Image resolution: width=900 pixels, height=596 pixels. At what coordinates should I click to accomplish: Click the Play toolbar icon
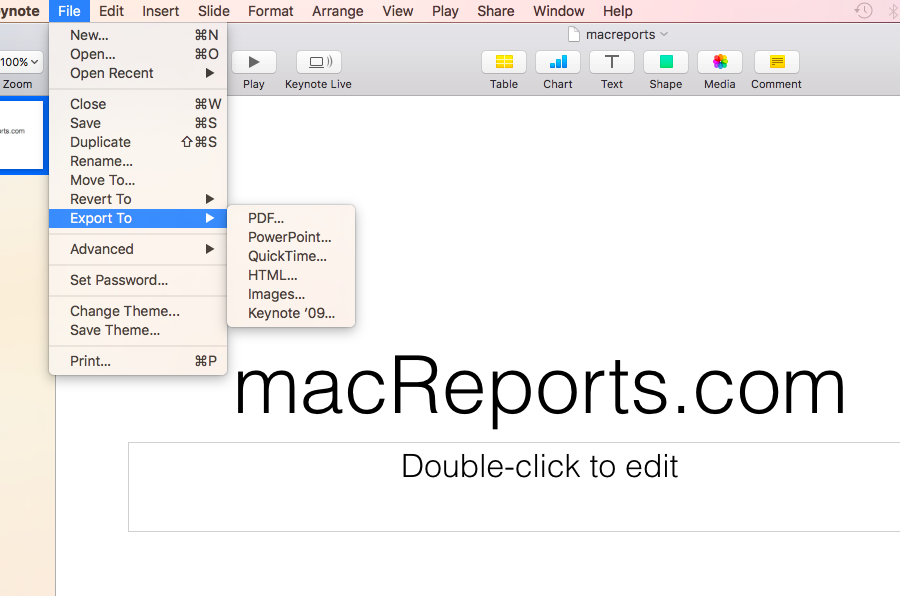click(254, 62)
